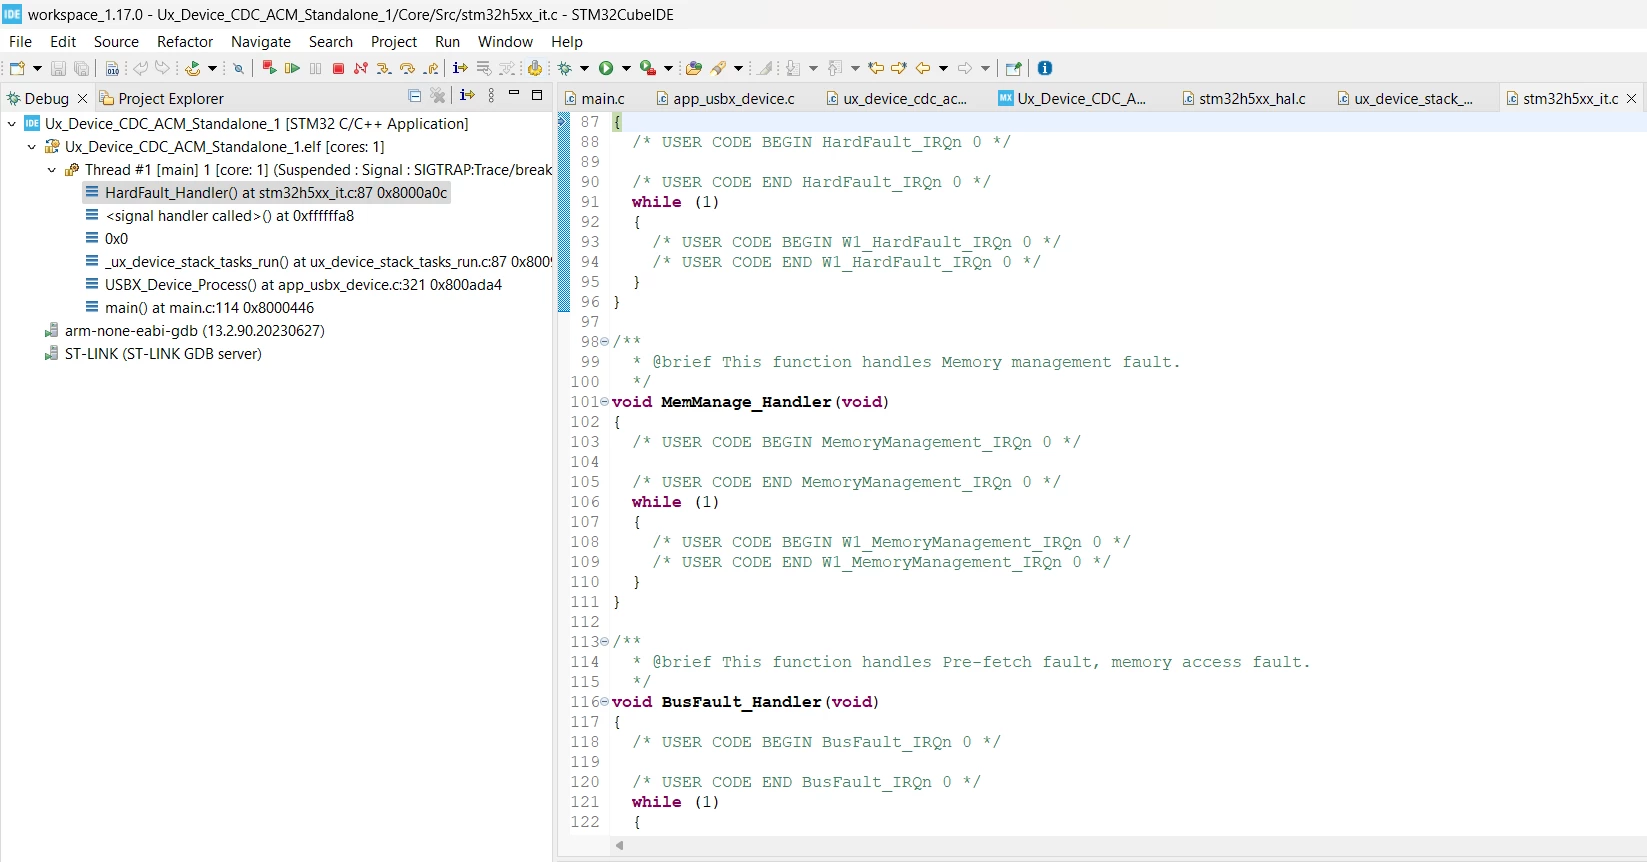This screenshot has height=862, width=1647.
Task: Collapse the Ux_Device_CDC_ACM_Standalone_1.elf node
Action: point(32,147)
